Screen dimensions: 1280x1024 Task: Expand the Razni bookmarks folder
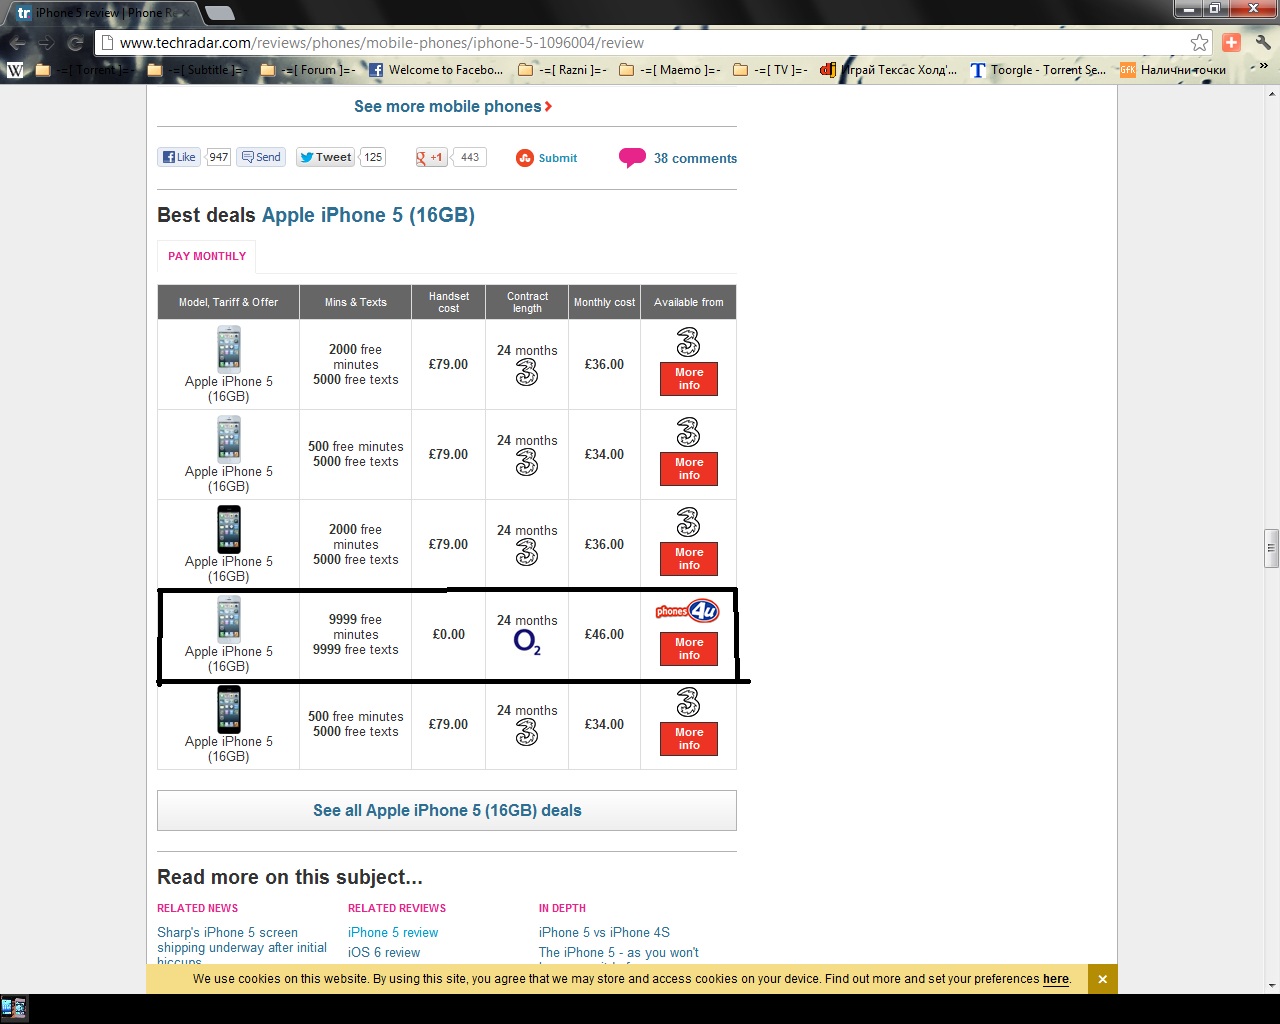[562, 70]
